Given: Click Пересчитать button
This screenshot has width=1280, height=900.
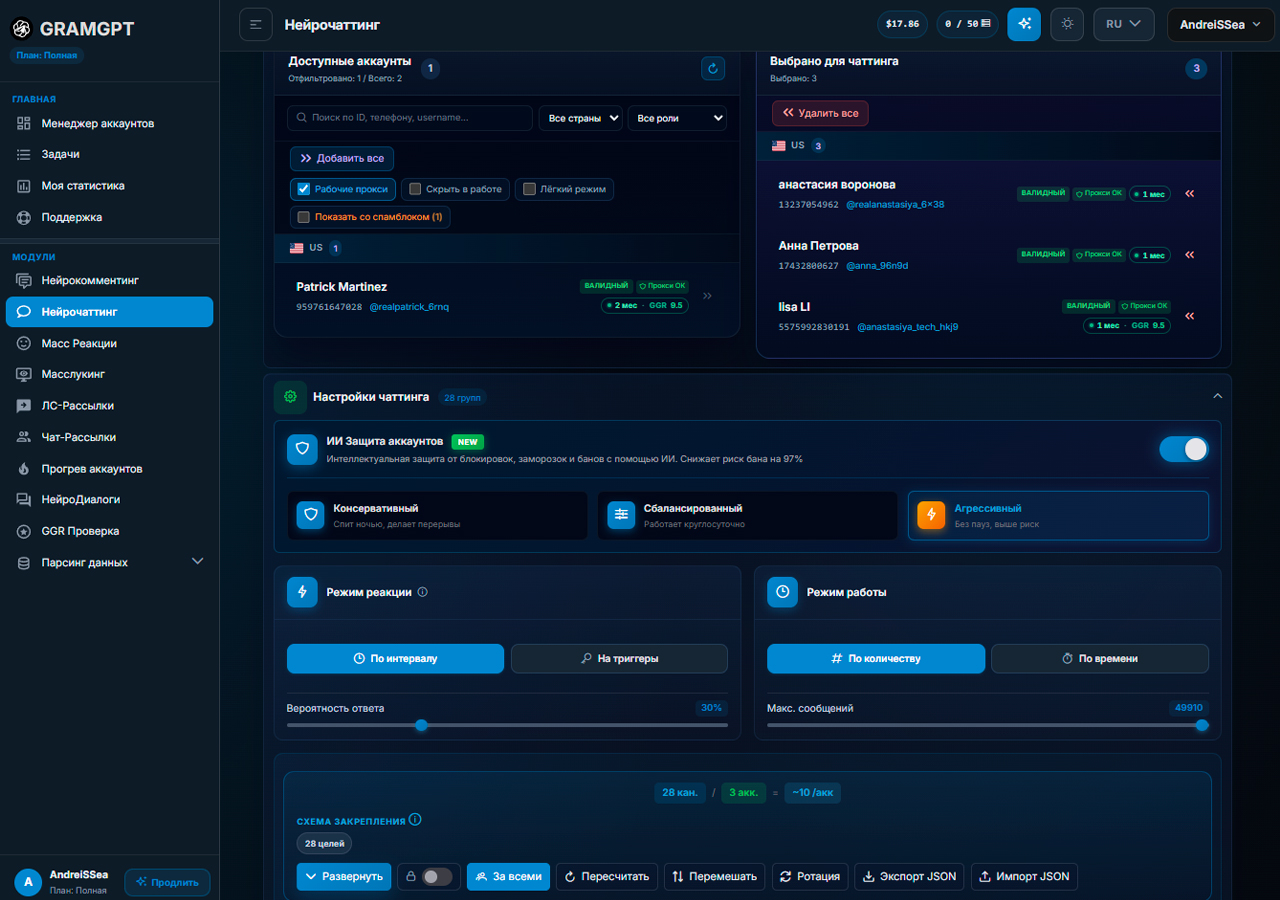Looking at the screenshot, I should click(x=607, y=876).
